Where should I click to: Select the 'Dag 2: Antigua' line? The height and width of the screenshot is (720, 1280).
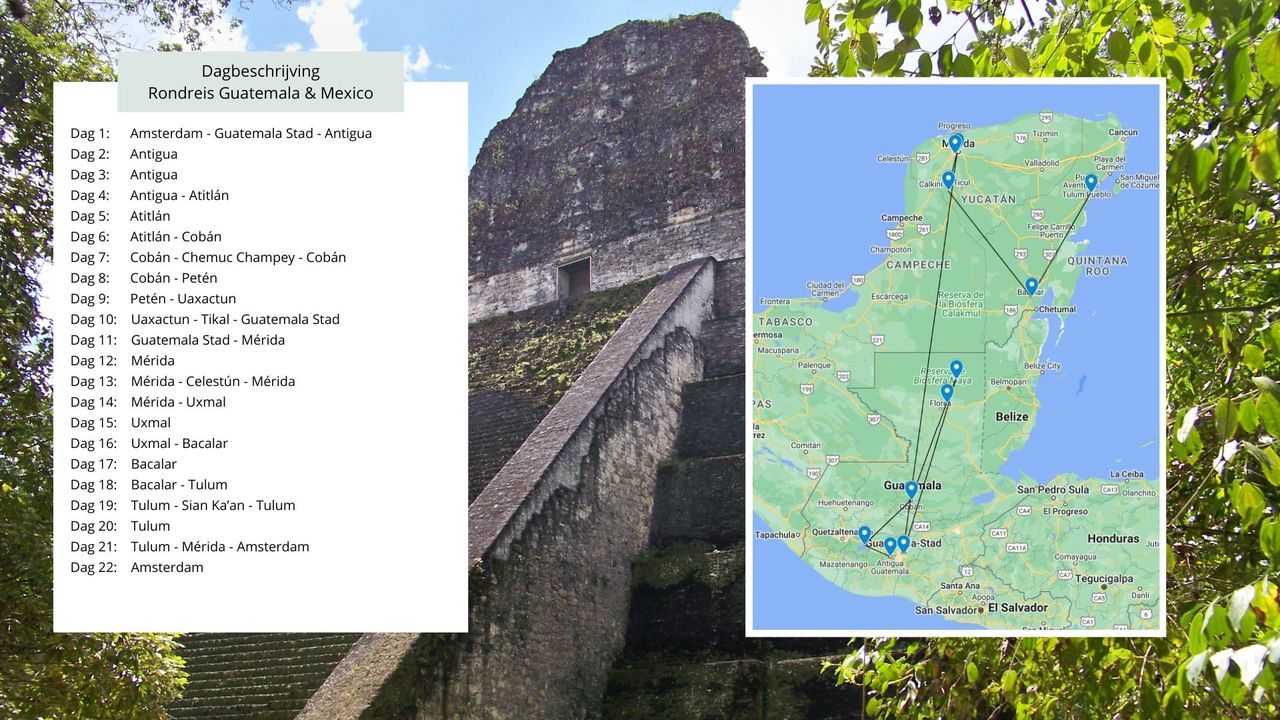tap(124, 154)
